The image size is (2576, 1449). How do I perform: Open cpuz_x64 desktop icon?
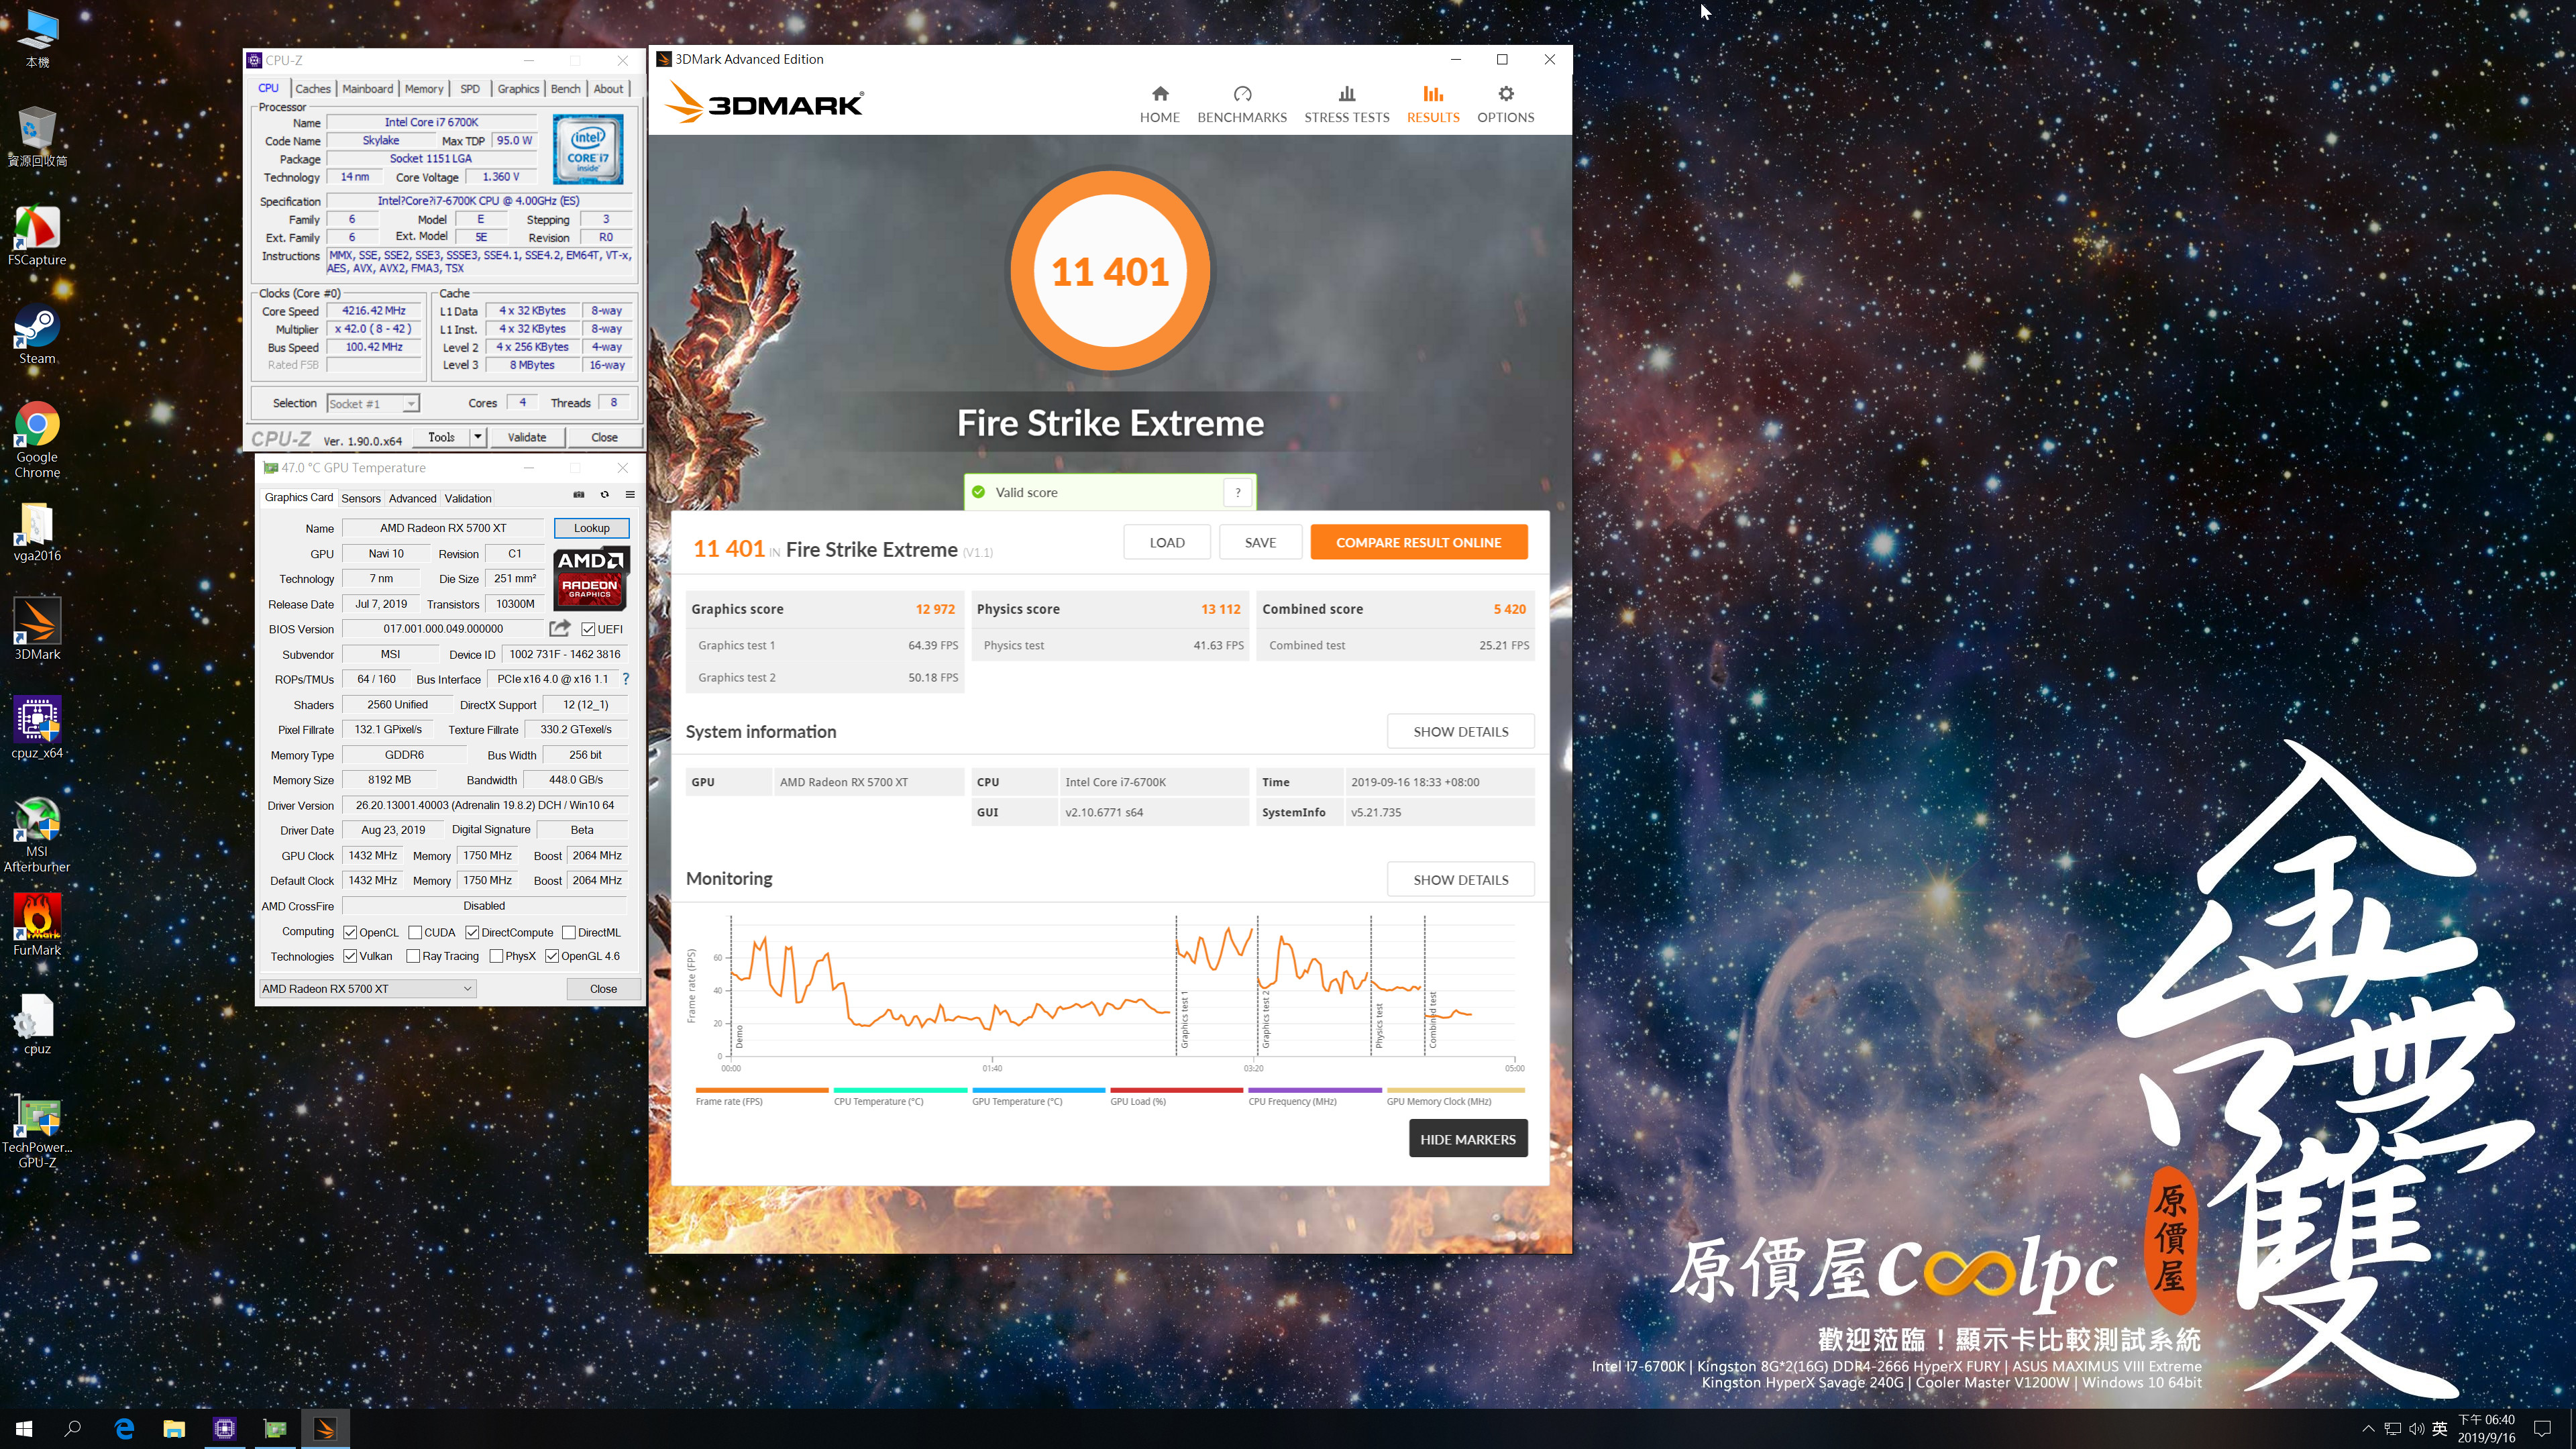pyautogui.click(x=37, y=729)
